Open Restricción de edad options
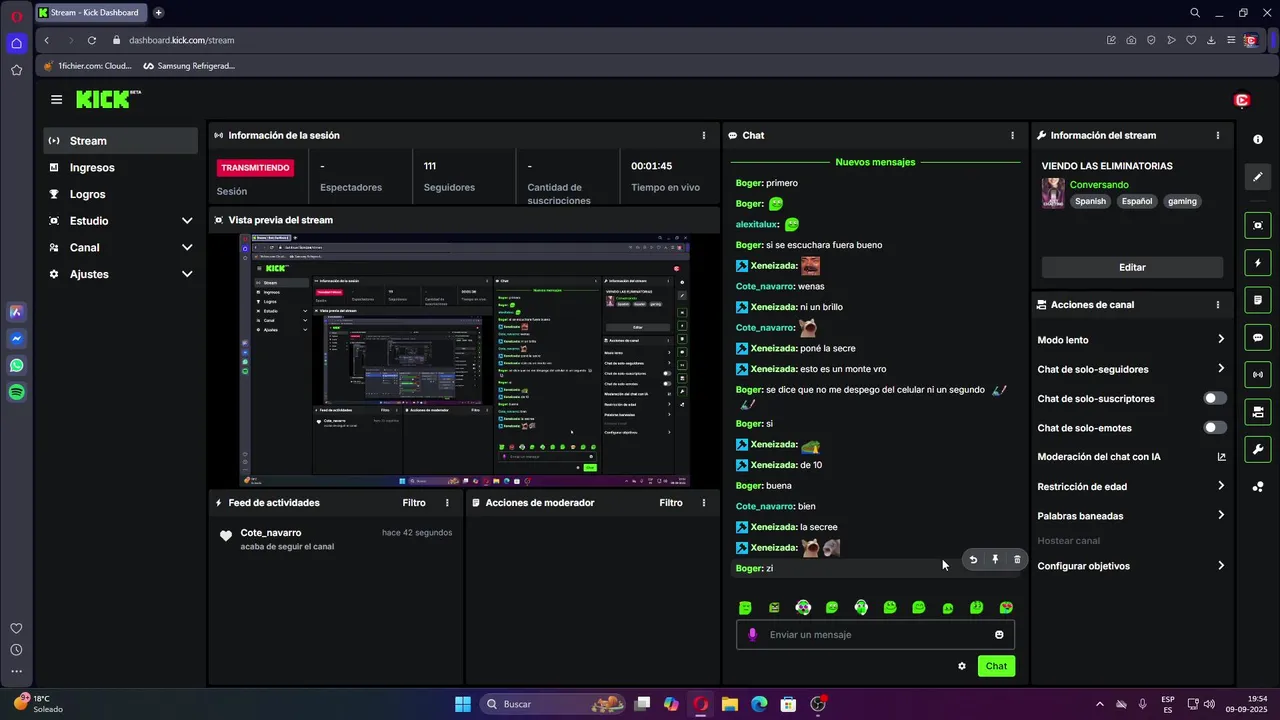Screen dimensions: 1280x720 click(x=1131, y=486)
